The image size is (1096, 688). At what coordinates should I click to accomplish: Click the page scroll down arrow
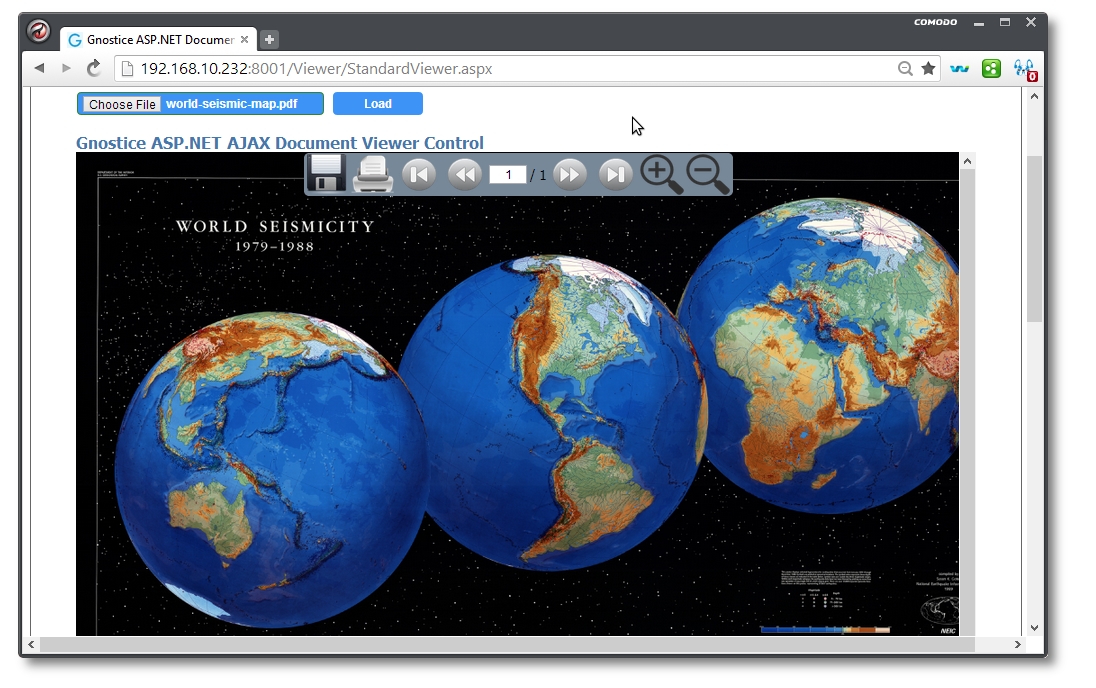pos(1034,628)
